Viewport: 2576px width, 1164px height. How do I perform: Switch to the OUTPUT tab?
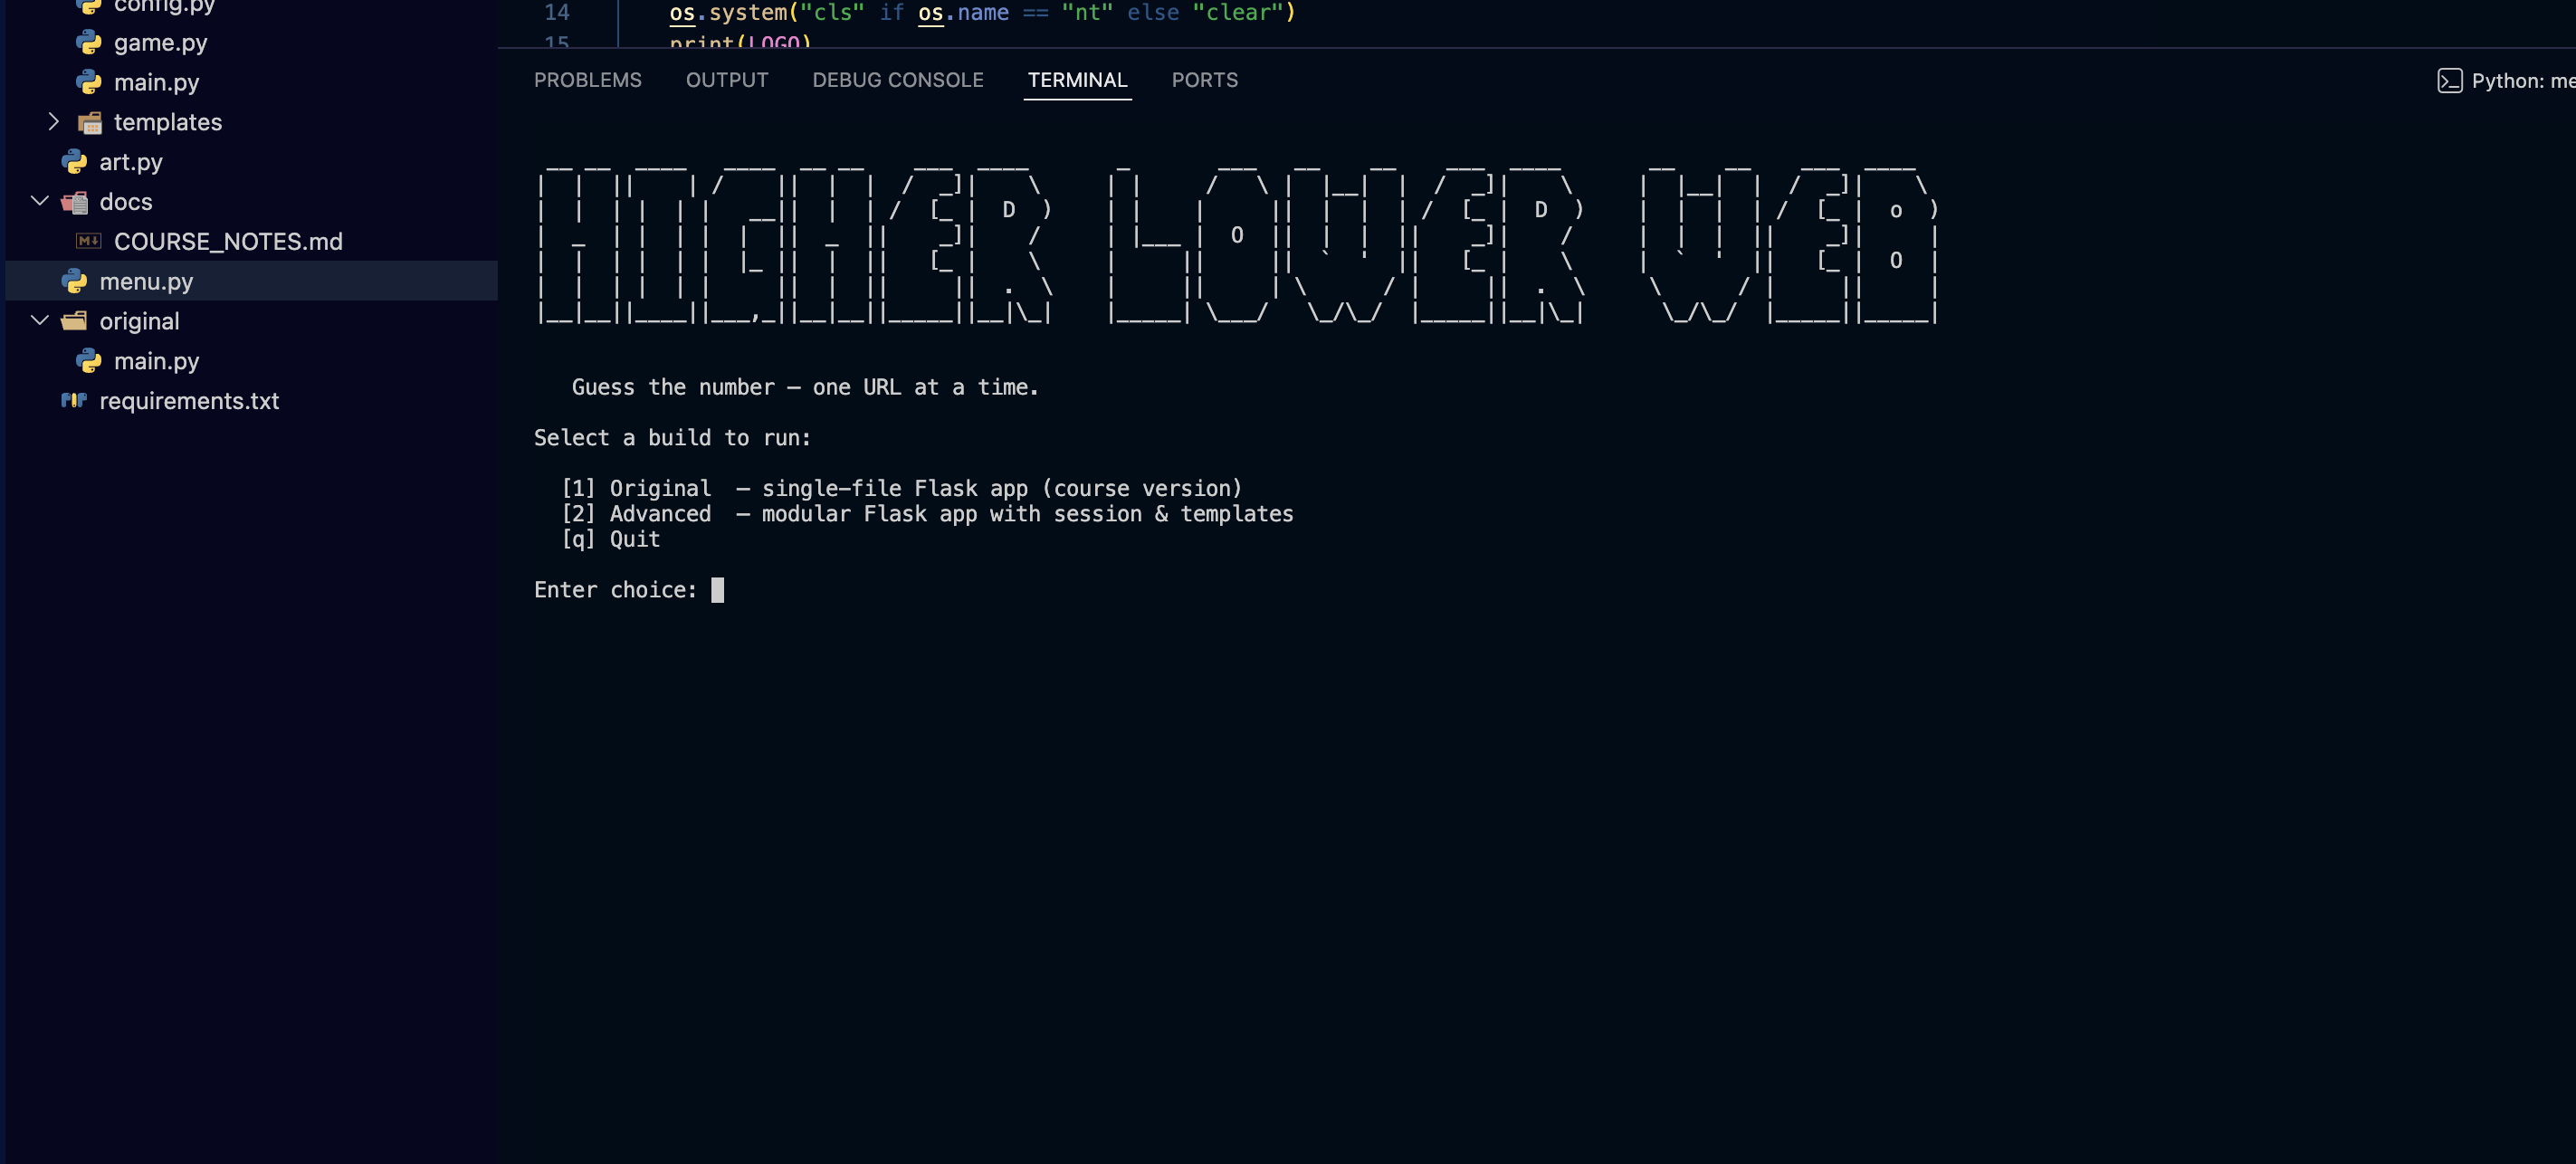tap(727, 80)
